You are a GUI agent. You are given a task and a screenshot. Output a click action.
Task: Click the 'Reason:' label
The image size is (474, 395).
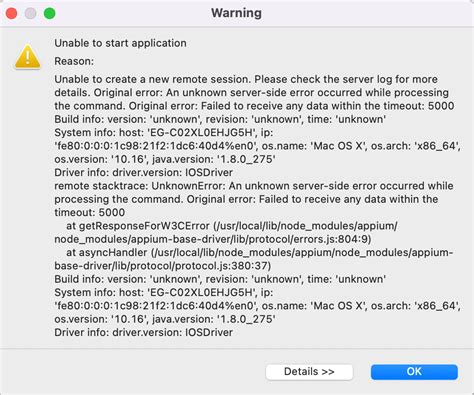74,61
